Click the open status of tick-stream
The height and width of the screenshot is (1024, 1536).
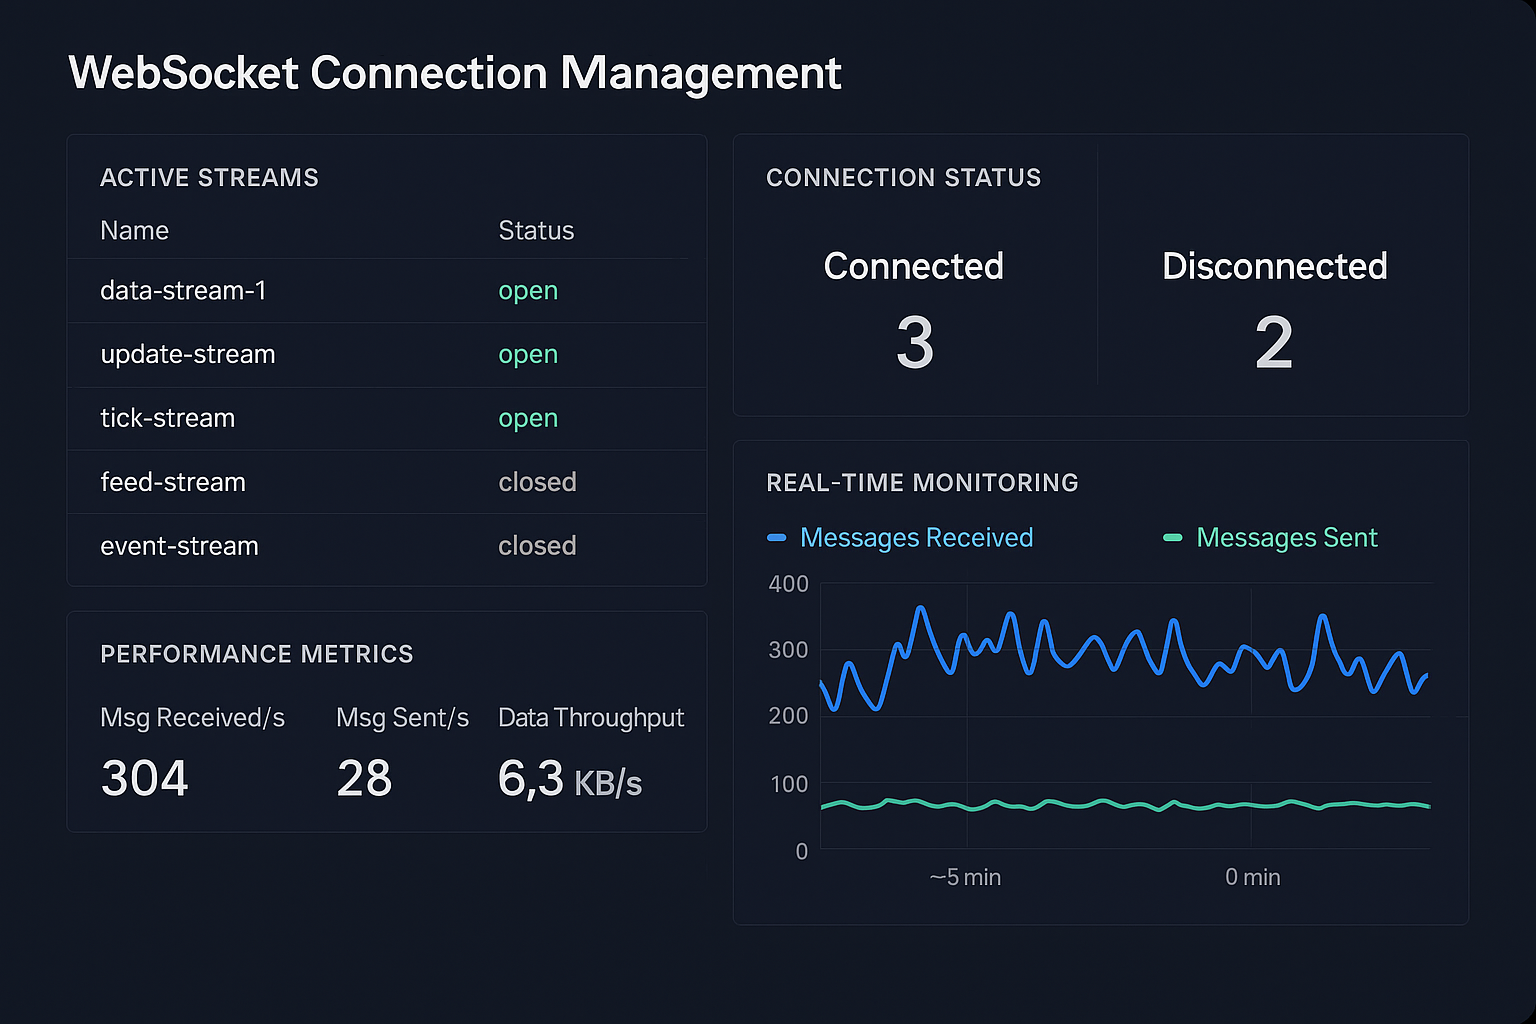(528, 420)
